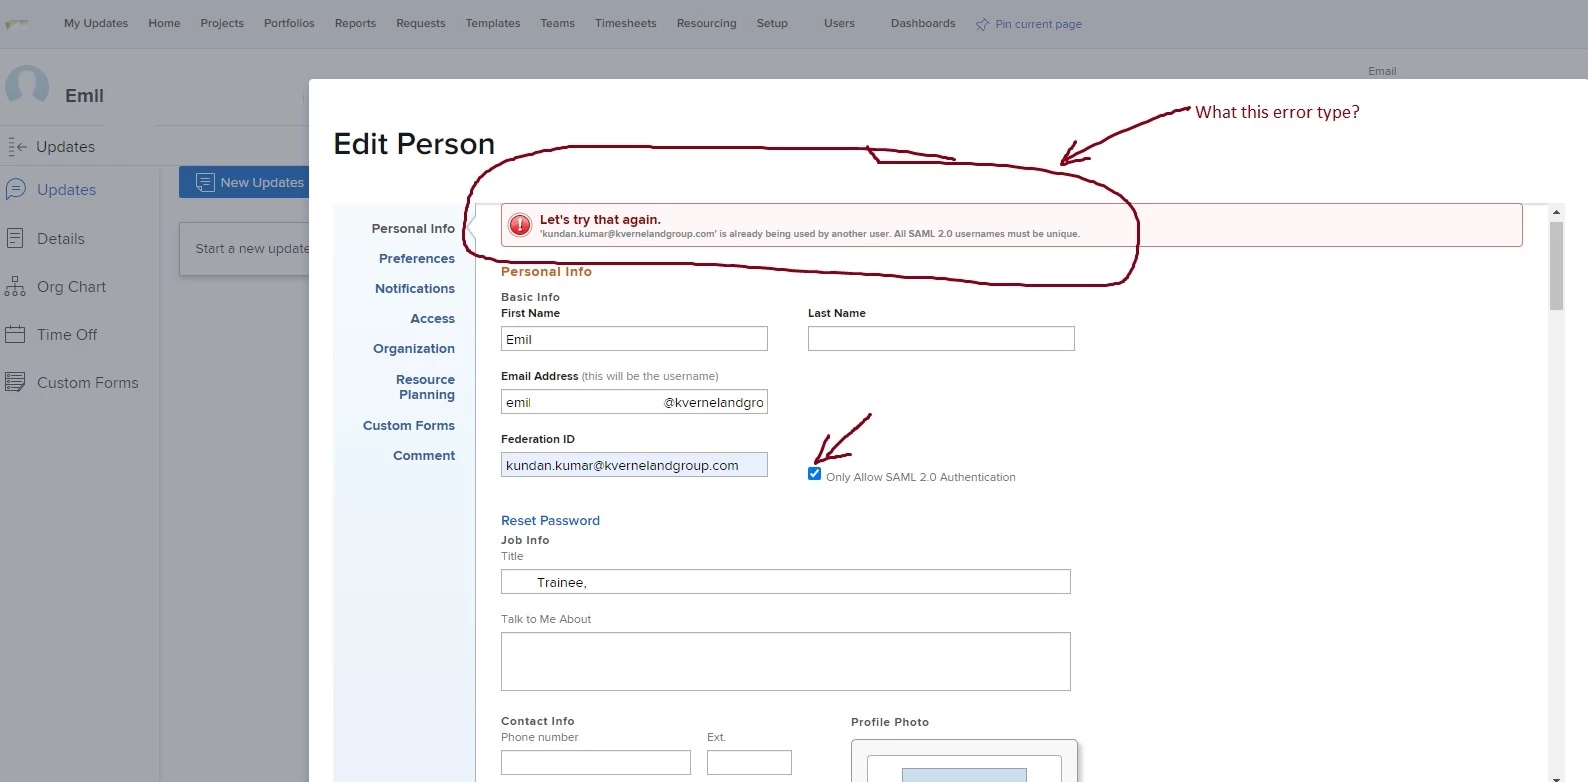Open Home in top navigation
The width and height of the screenshot is (1588, 782).
pyautogui.click(x=164, y=23)
